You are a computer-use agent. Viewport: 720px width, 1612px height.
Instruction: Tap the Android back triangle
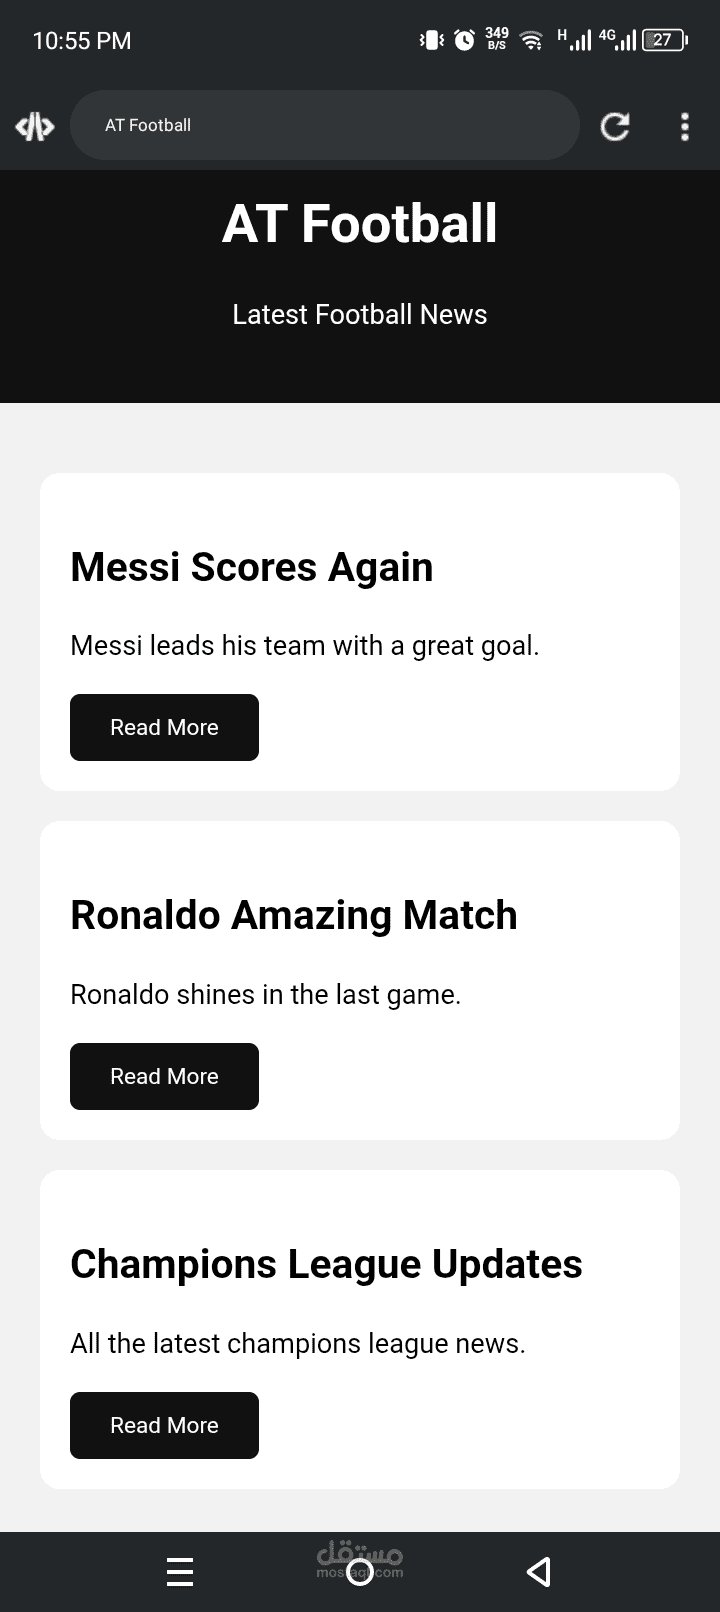coord(539,1572)
